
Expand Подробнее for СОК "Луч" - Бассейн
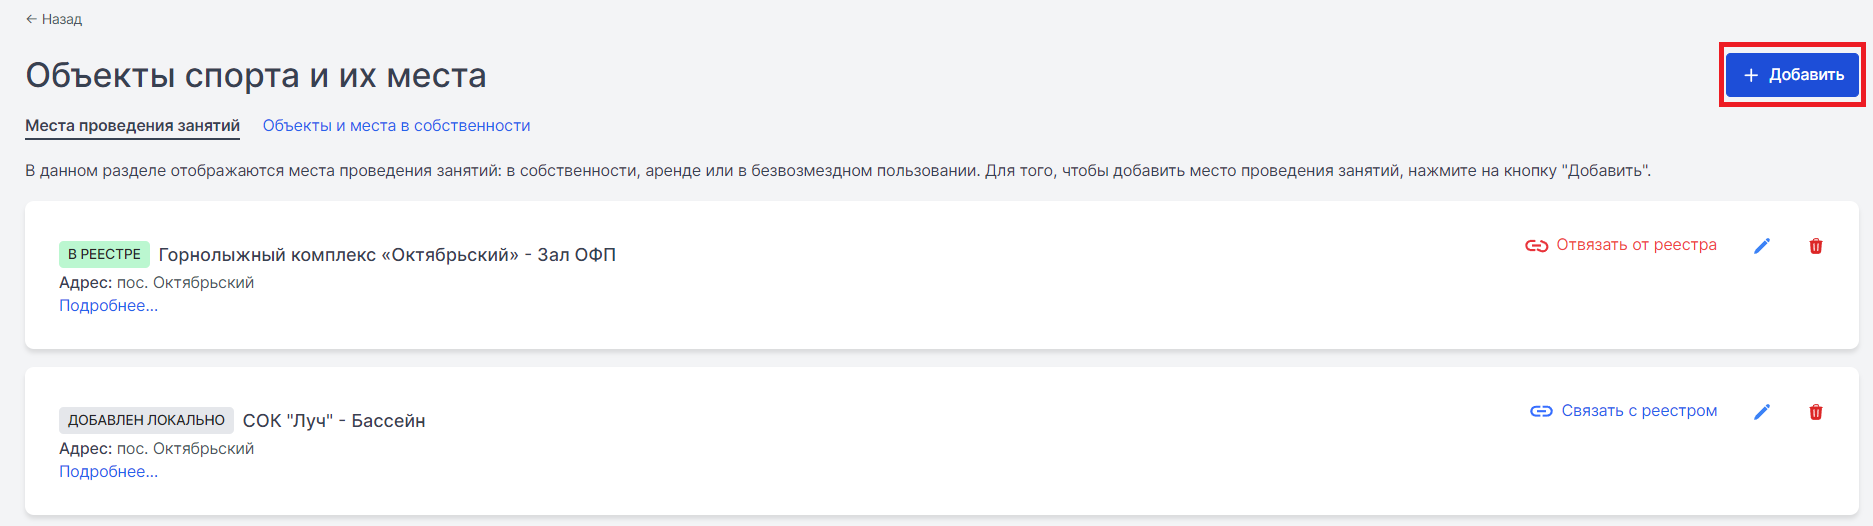108,472
